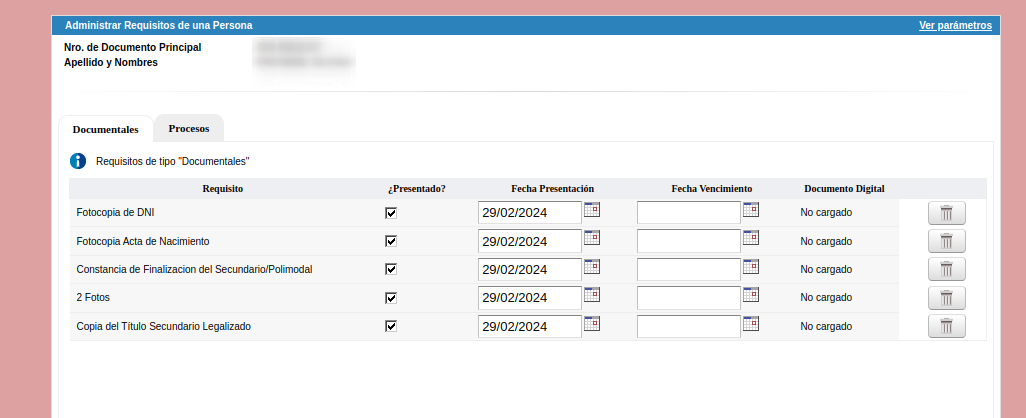
Task: Focus Fecha Vencimiento field for 2 Fotos
Action: click(689, 298)
